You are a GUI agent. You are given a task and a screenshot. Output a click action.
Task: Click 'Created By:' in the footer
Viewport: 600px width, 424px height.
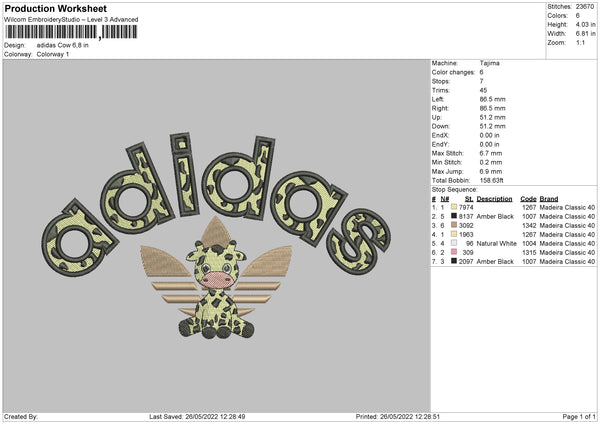21,417
